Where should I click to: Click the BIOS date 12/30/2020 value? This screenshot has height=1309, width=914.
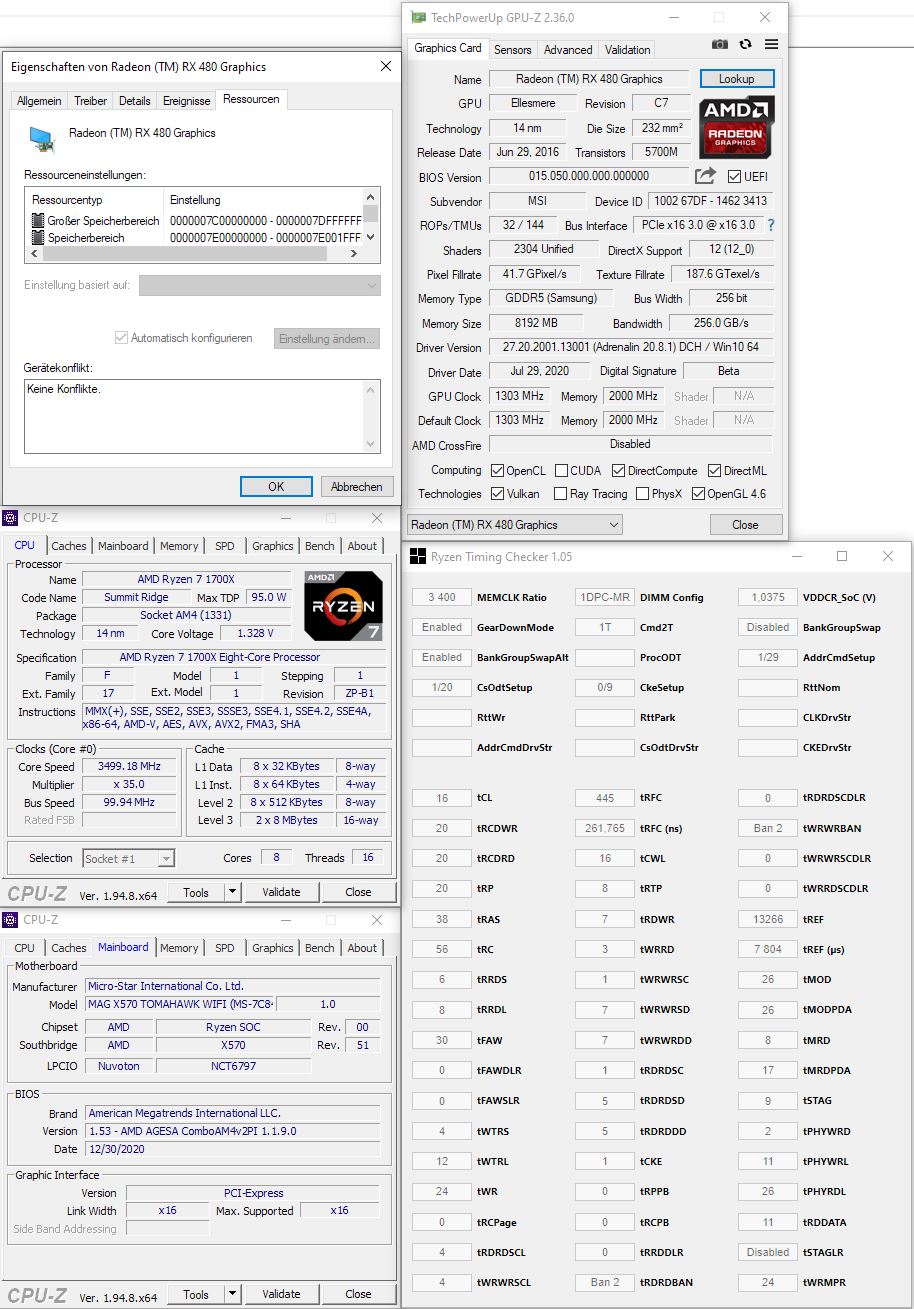[232, 1149]
